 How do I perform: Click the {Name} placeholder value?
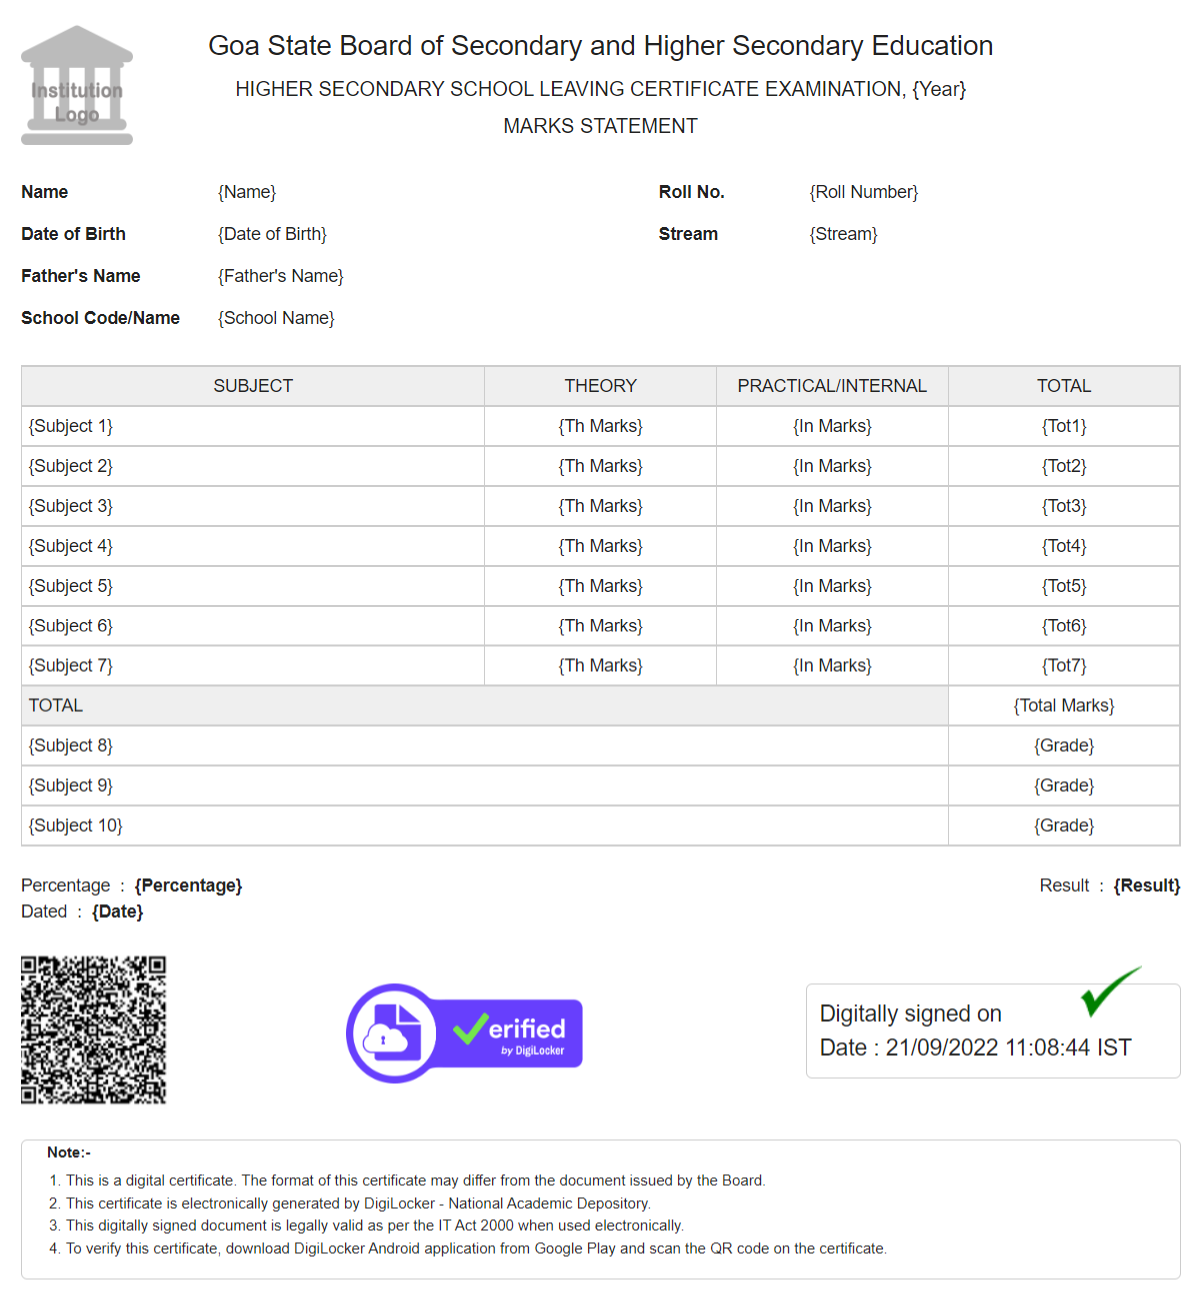tap(247, 192)
